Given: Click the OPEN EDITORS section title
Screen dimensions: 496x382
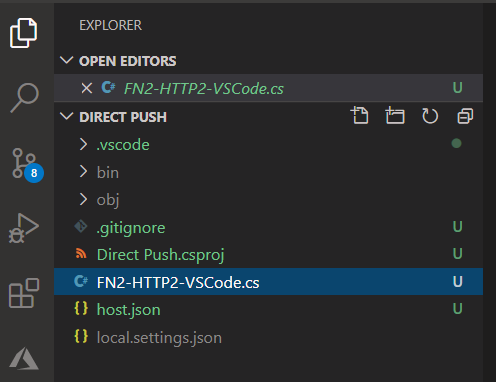Looking at the screenshot, I should click(x=128, y=61).
